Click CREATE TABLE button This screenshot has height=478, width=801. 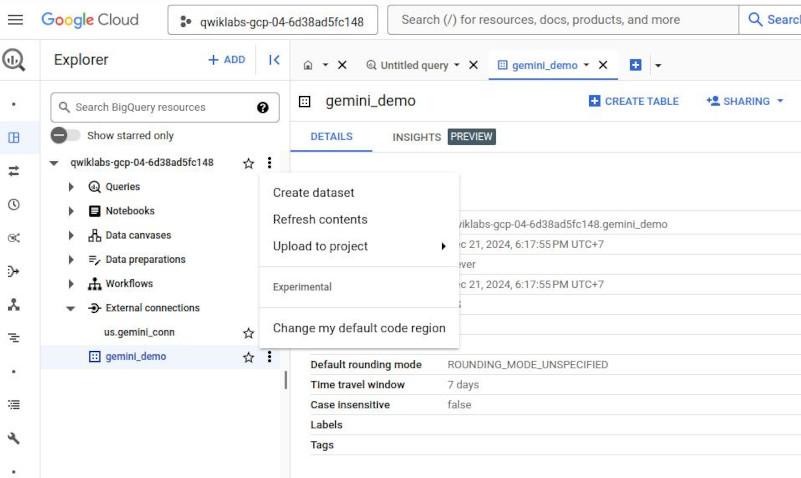633,101
